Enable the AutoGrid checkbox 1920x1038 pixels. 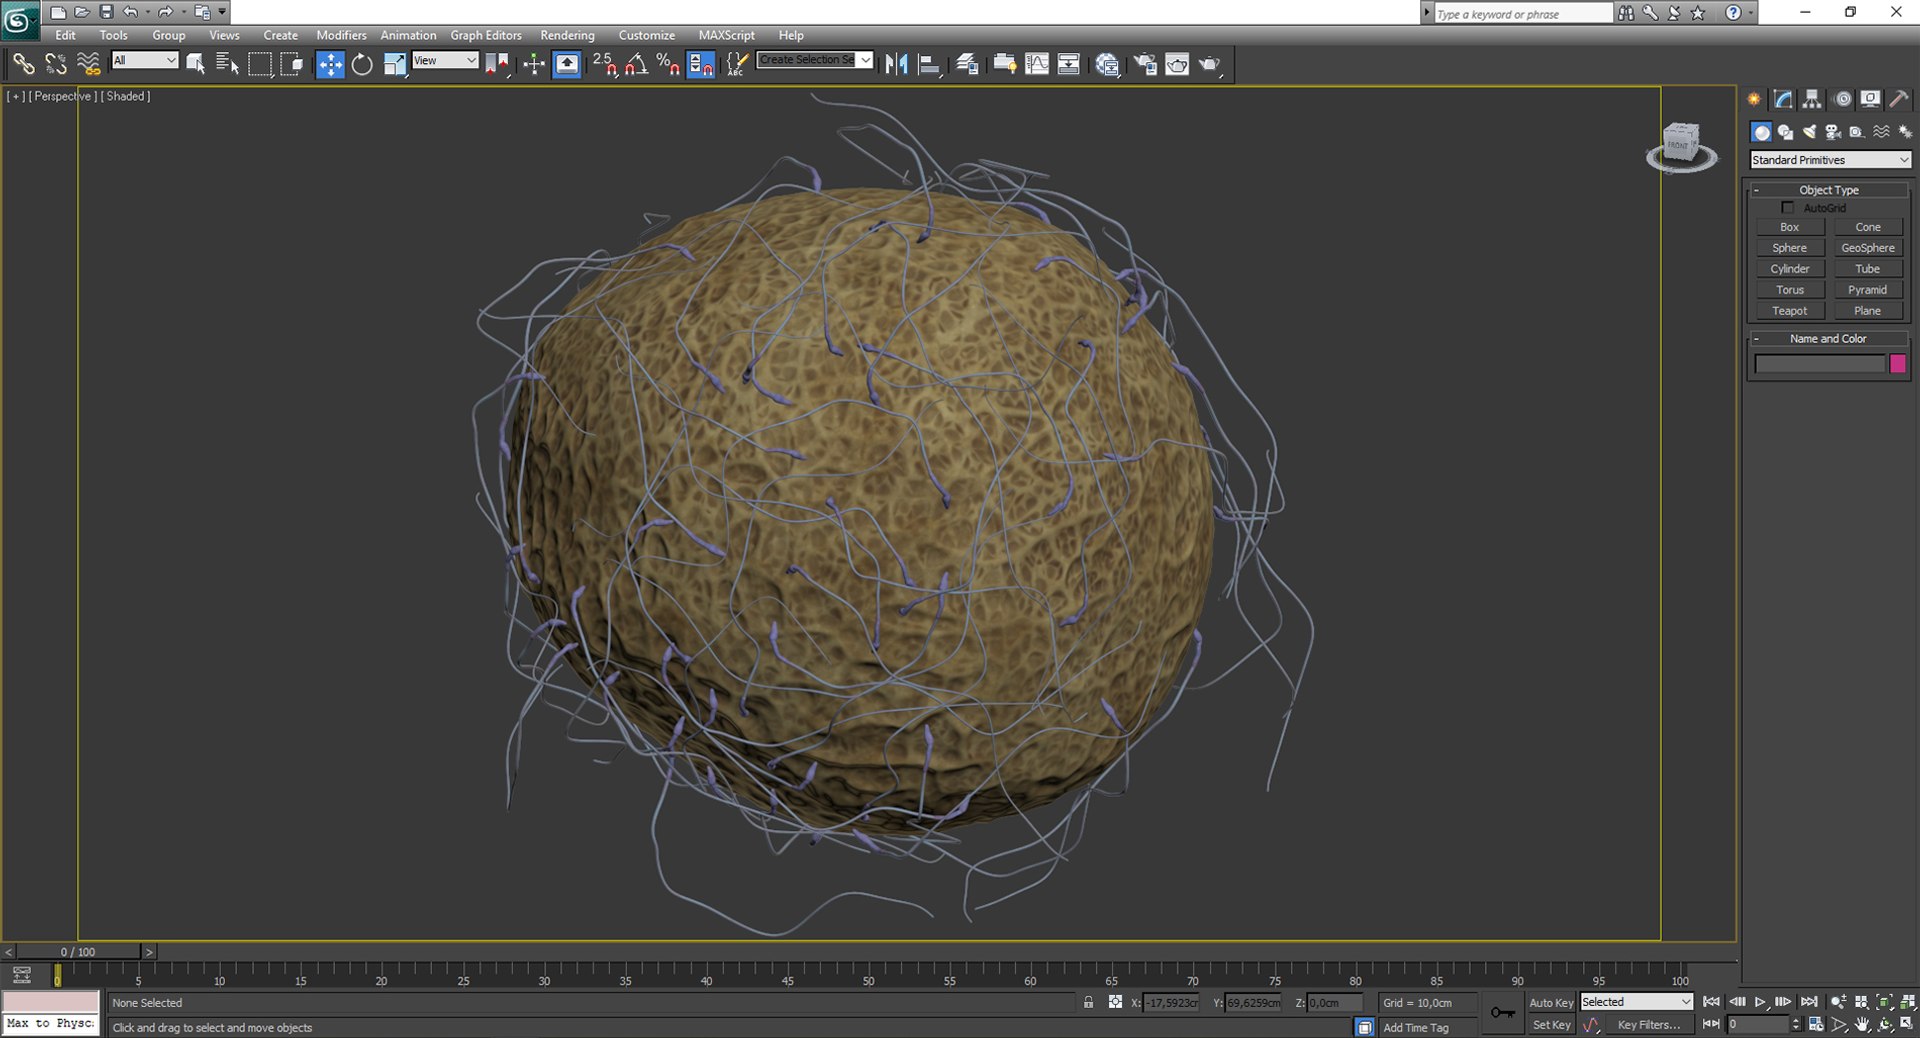(x=1788, y=208)
